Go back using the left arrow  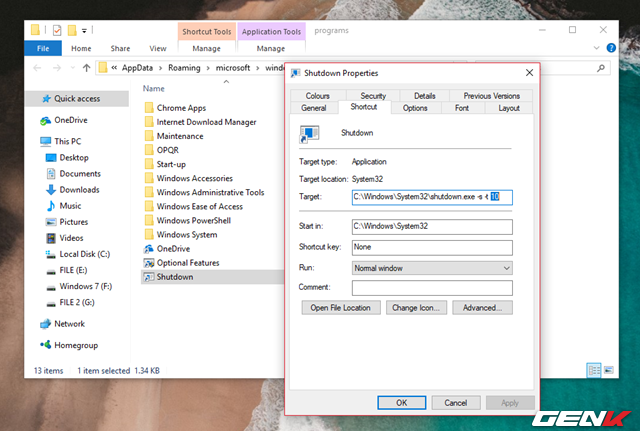click(x=37, y=68)
